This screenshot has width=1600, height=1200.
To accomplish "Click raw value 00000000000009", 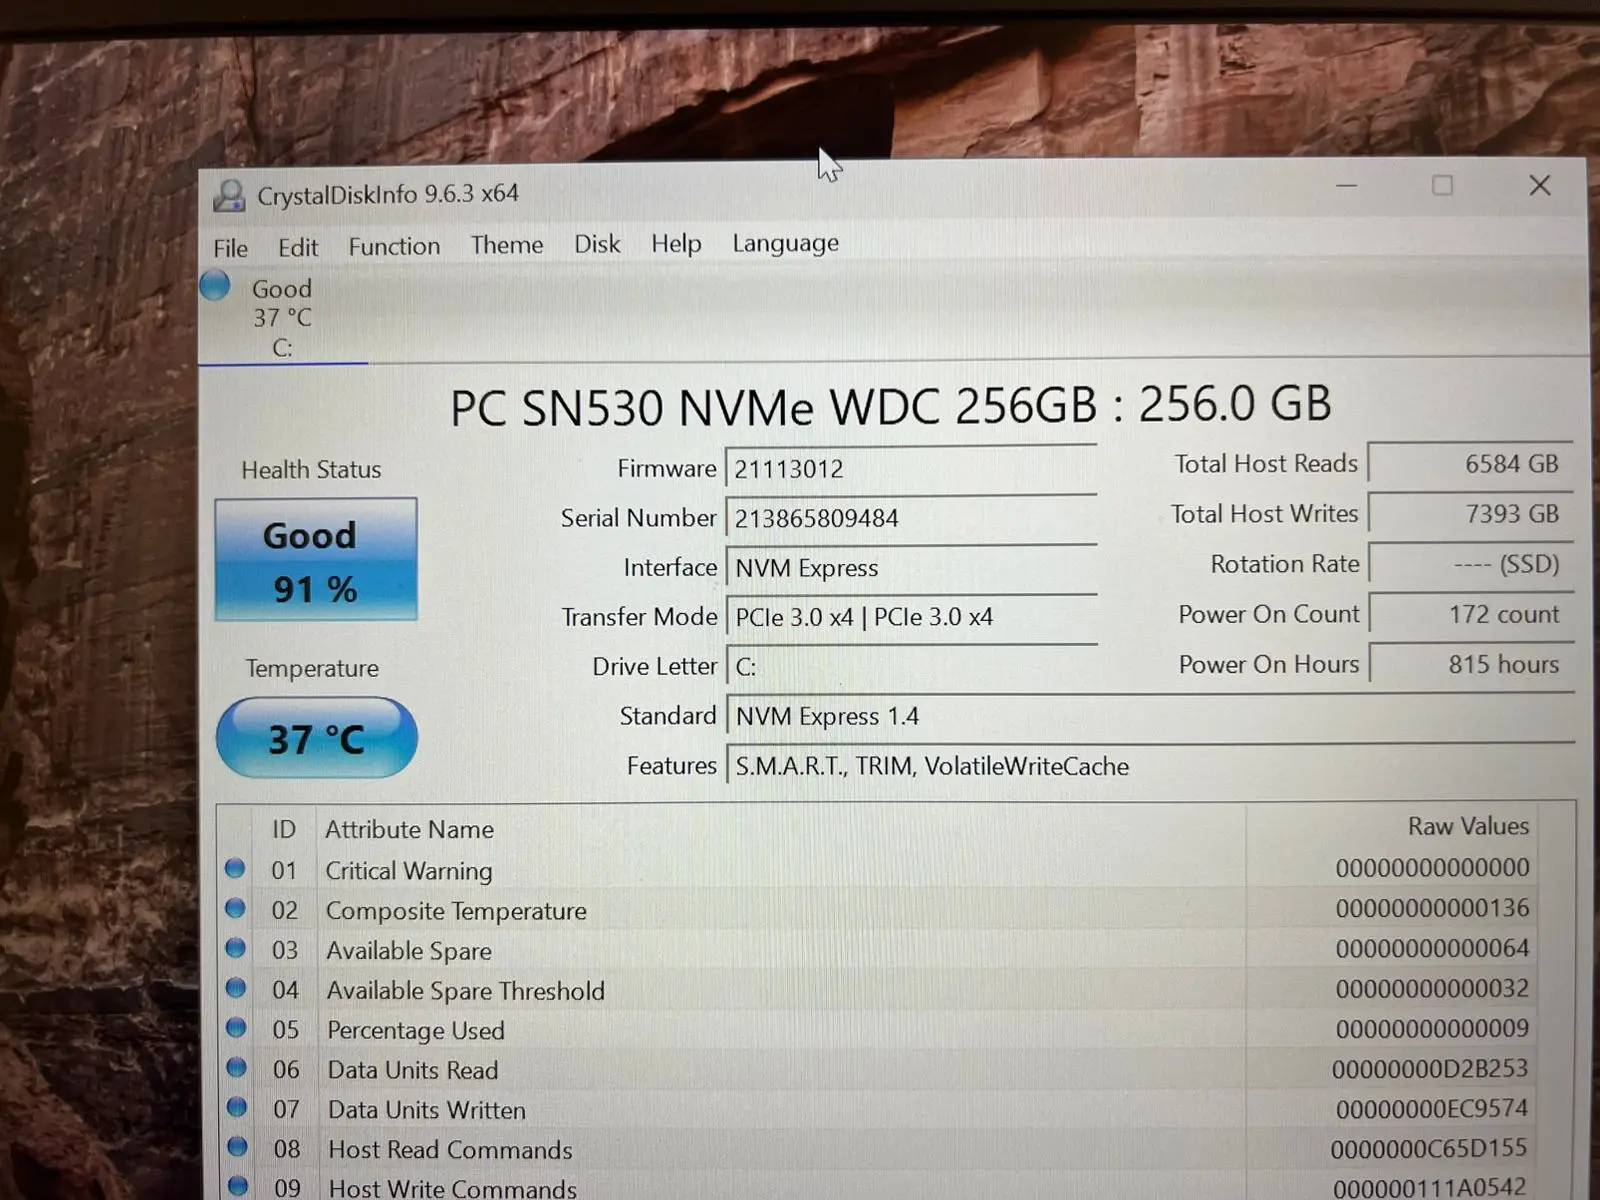I will 1432,1028.
